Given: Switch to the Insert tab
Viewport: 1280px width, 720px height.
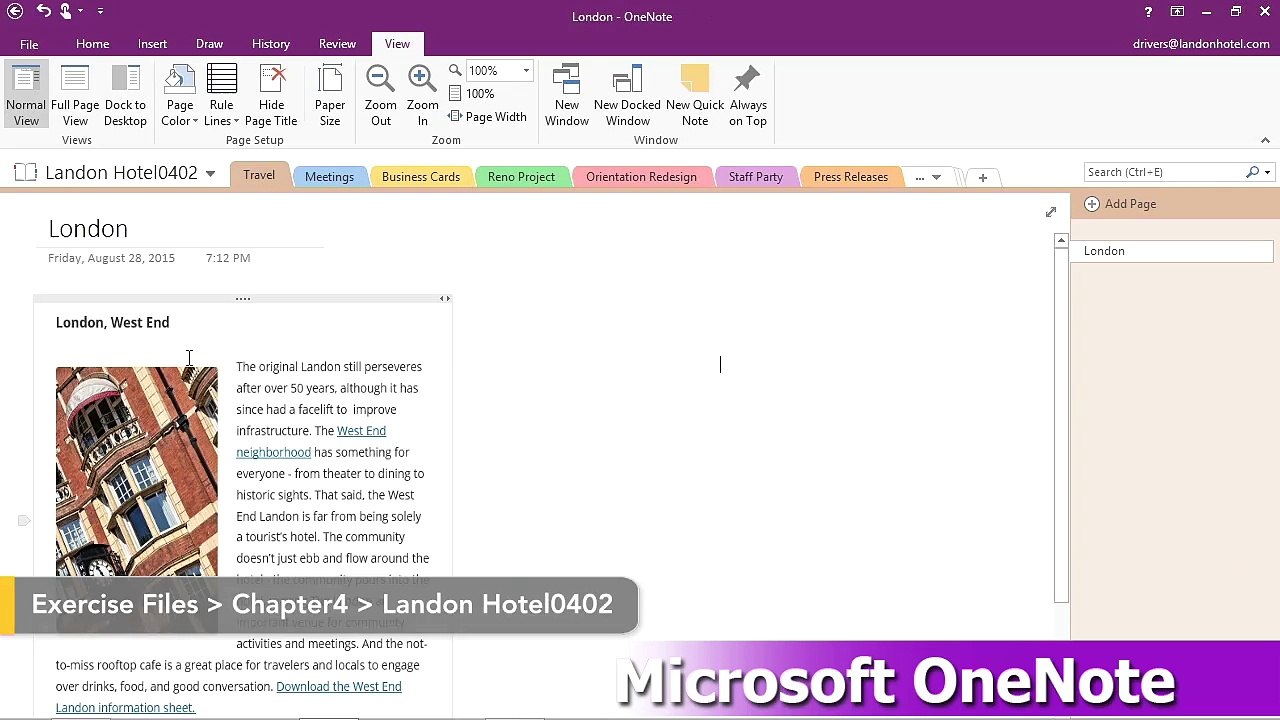Looking at the screenshot, I should tap(152, 44).
